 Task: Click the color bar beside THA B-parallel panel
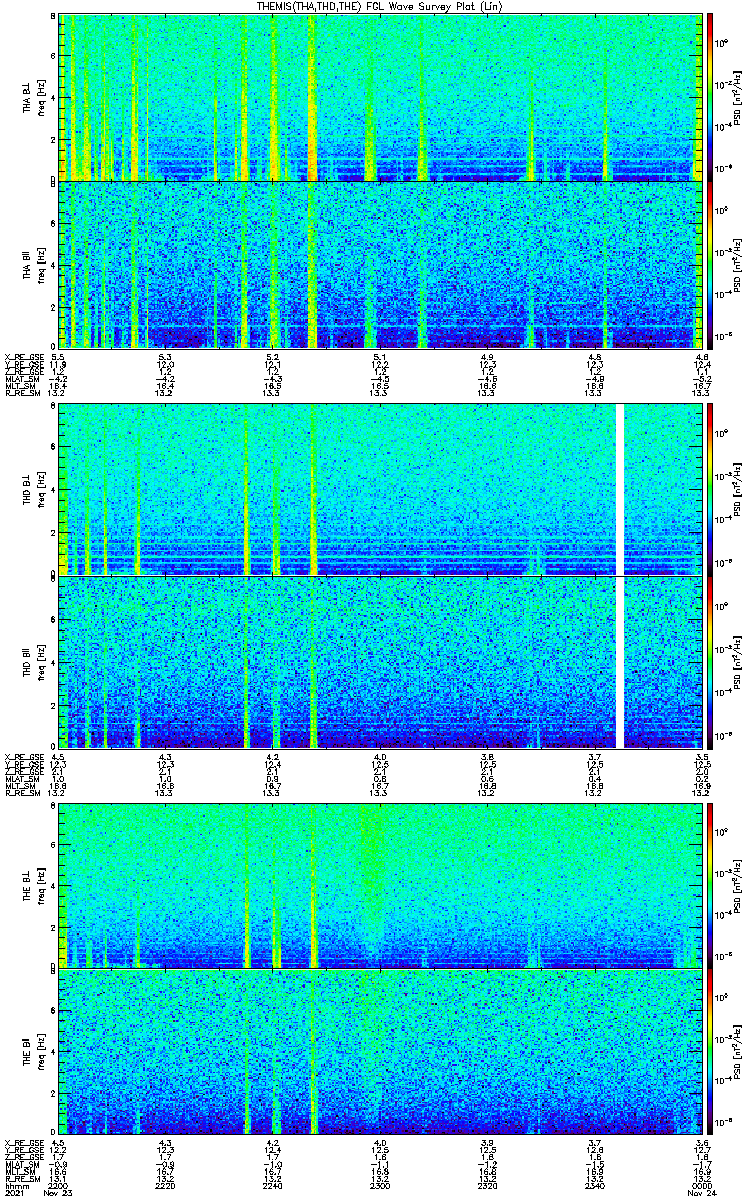click(x=711, y=265)
